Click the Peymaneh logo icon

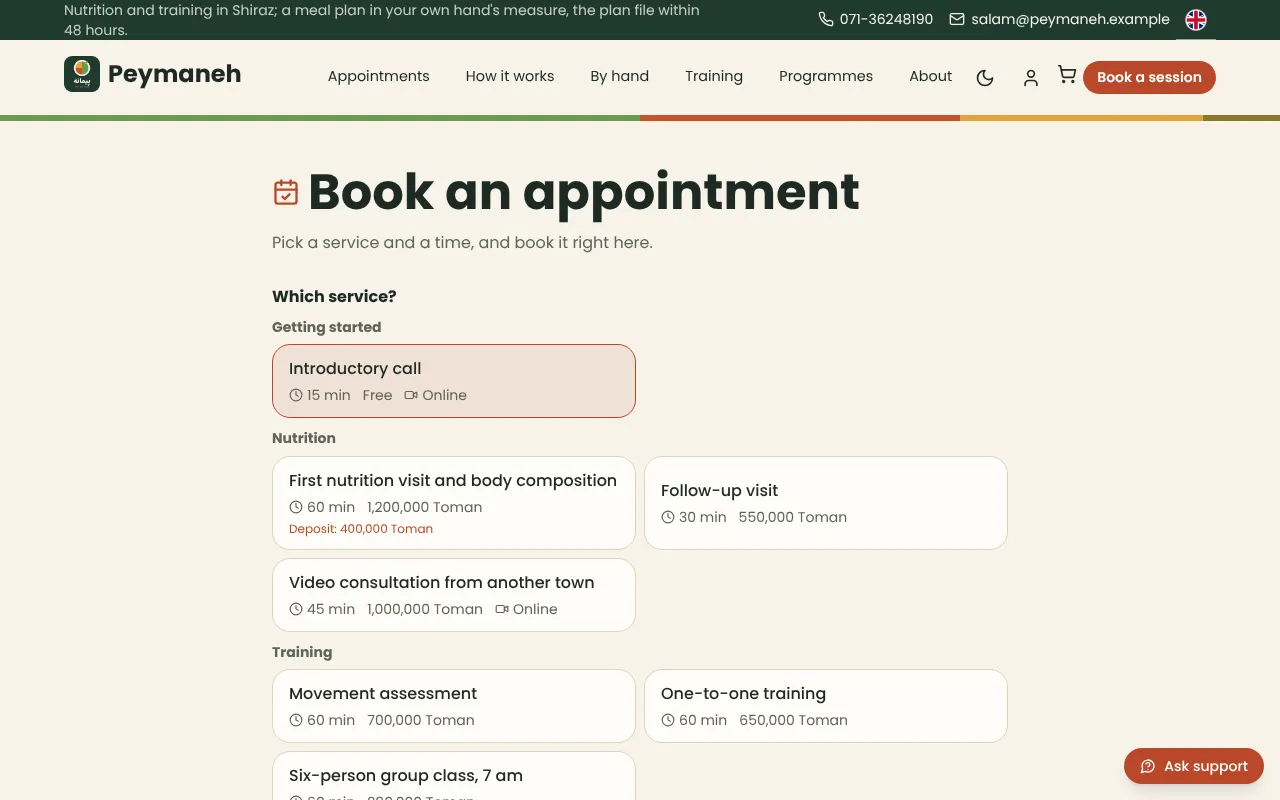point(82,74)
